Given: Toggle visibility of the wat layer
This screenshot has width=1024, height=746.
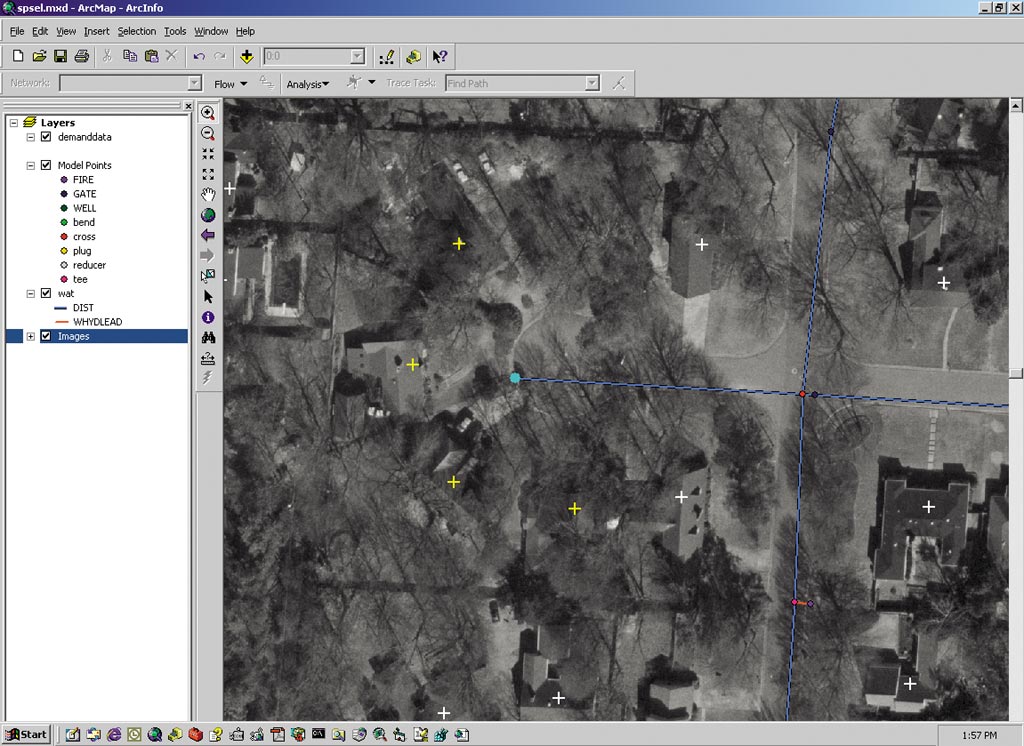Looking at the screenshot, I should [46, 294].
